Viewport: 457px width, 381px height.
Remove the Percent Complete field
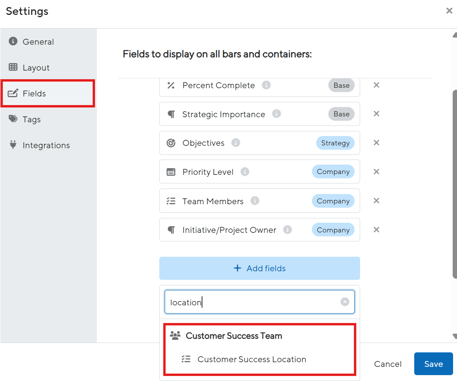click(376, 85)
